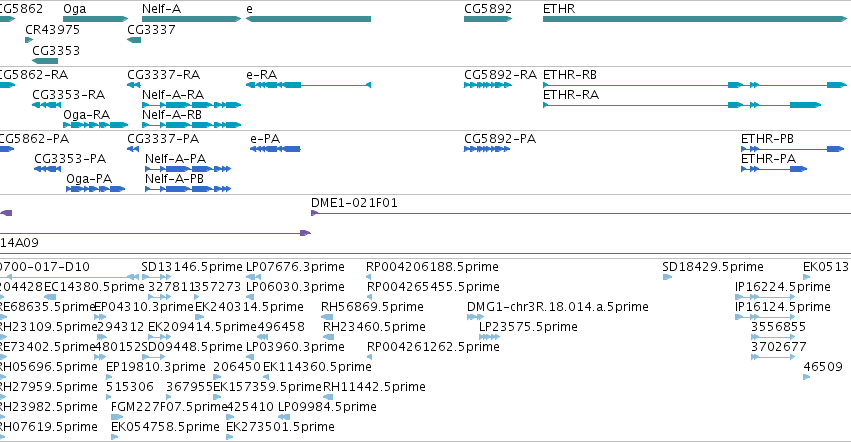Select the DMG1-chr3R.18.014.a.5prime feature
851x442 pixels.
tap(475, 317)
